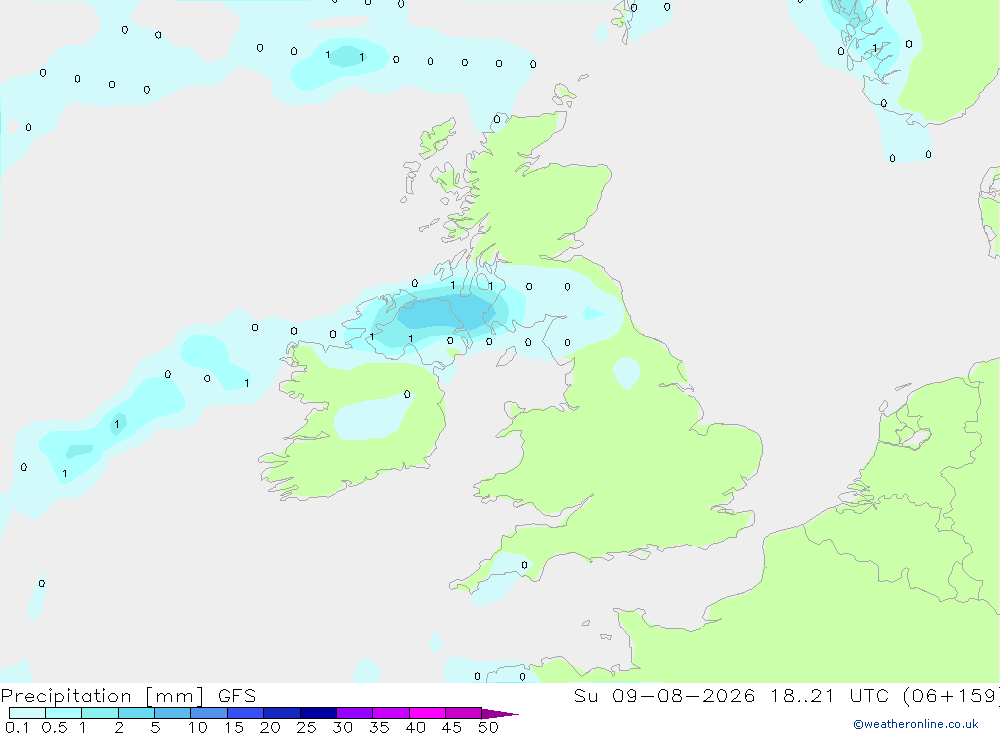The height and width of the screenshot is (733, 1000).
Task: Click the 0.1–0.5 mm palest cyan legend swatch
Action: click(x=27, y=713)
